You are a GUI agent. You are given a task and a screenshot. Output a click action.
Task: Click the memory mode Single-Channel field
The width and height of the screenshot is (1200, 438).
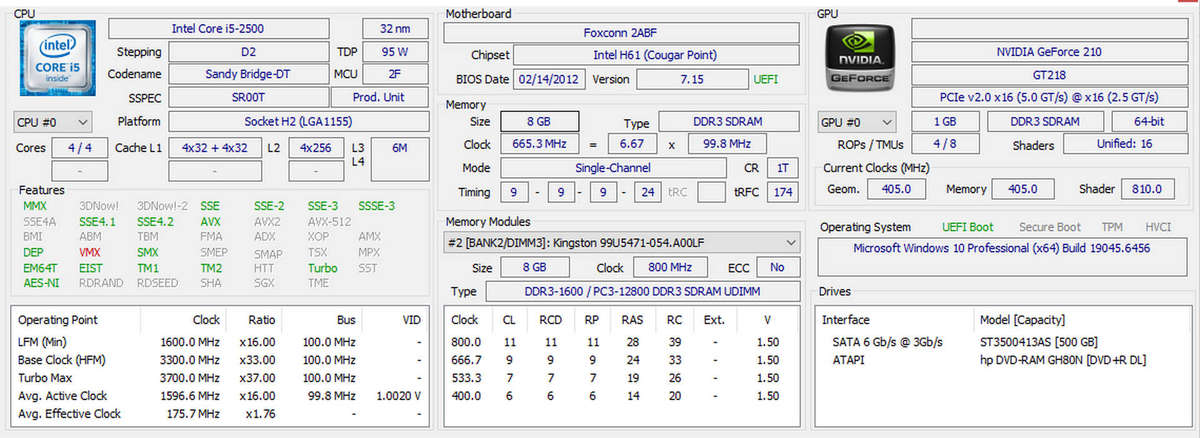point(613,168)
